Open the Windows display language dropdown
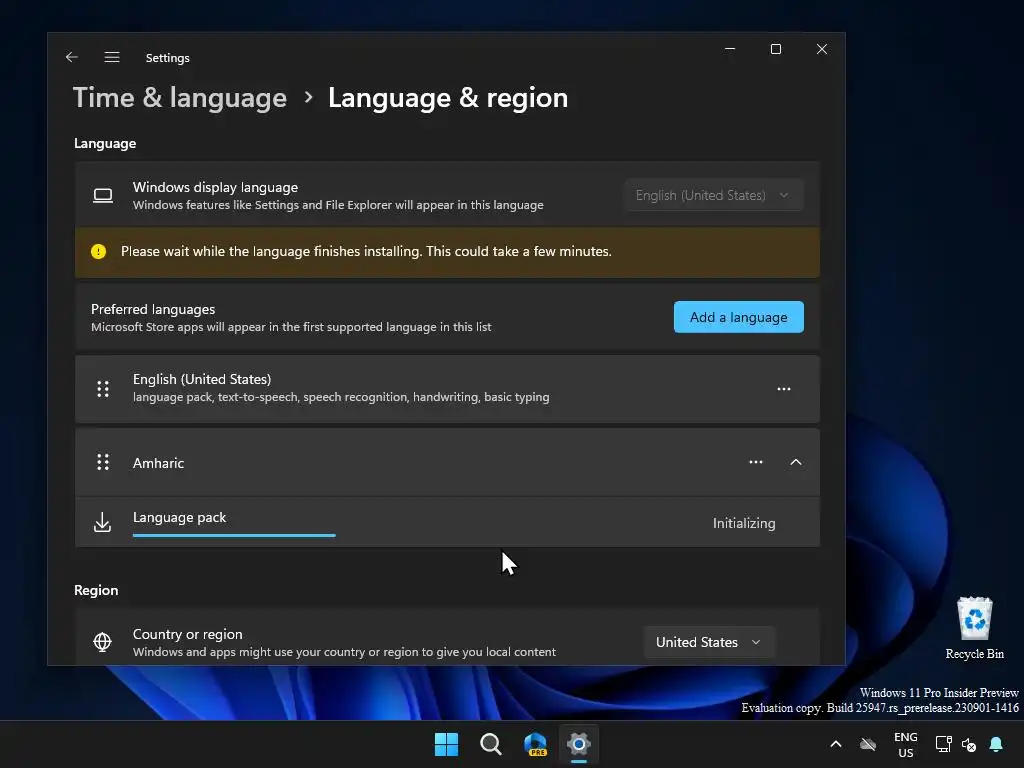This screenshot has height=768, width=1024. (x=713, y=195)
